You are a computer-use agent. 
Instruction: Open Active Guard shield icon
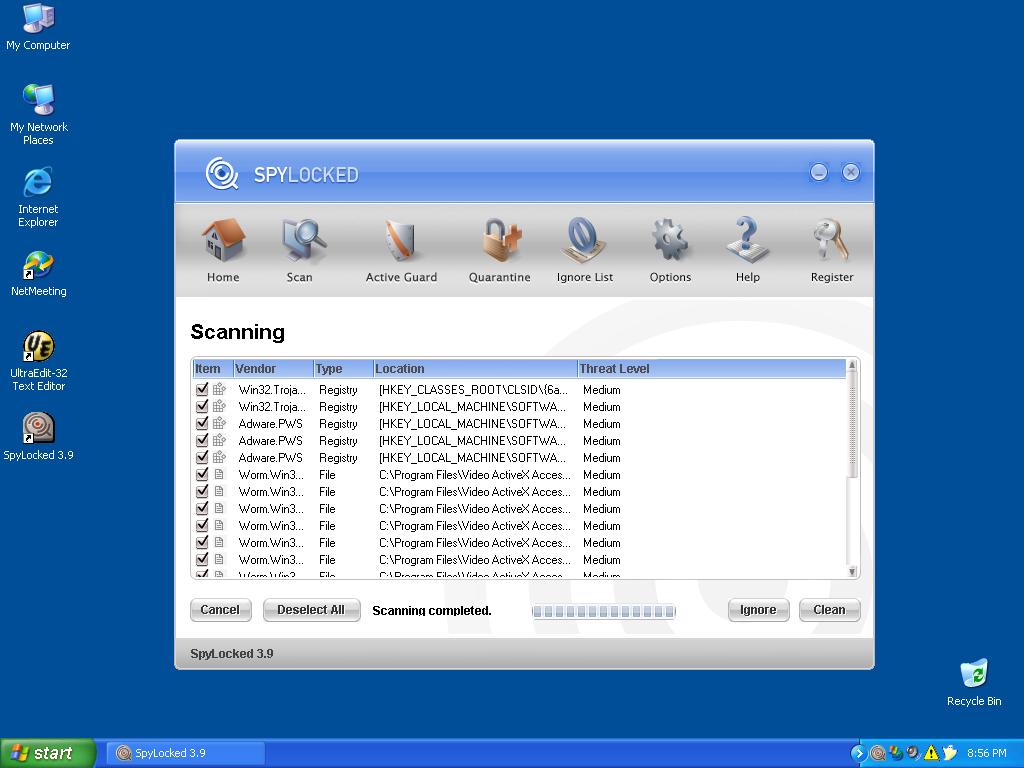(x=401, y=242)
